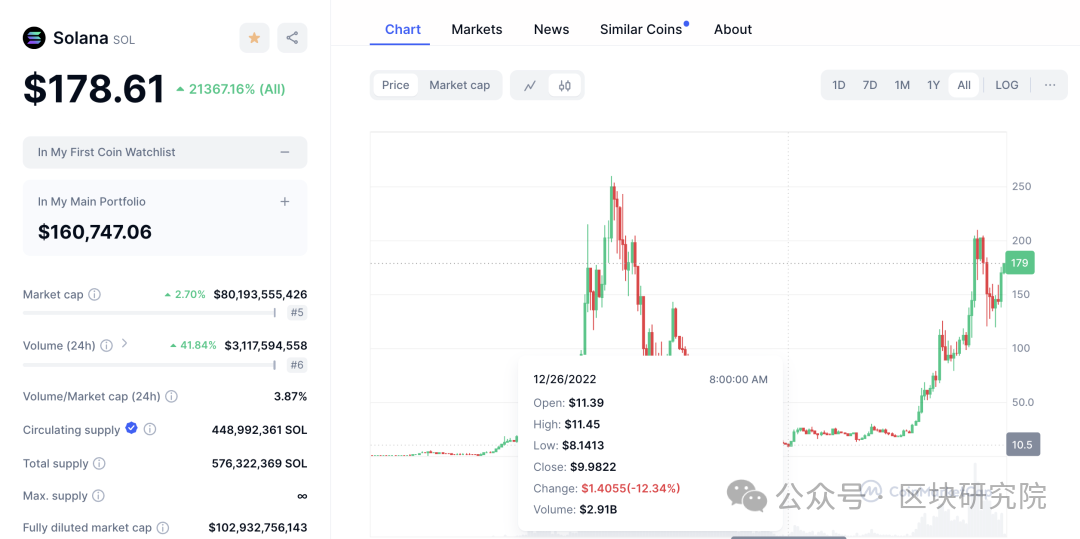Select All time range
The width and height of the screenshot is (1080, 539).
click(x=964, y=85)
